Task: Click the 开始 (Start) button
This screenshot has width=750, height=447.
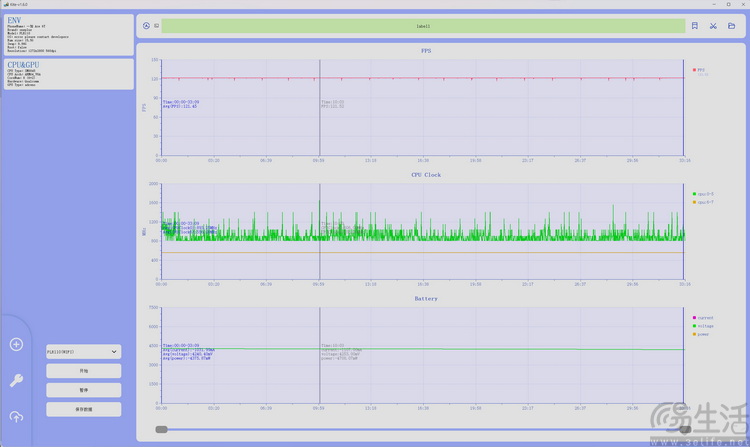Action: 83,371
